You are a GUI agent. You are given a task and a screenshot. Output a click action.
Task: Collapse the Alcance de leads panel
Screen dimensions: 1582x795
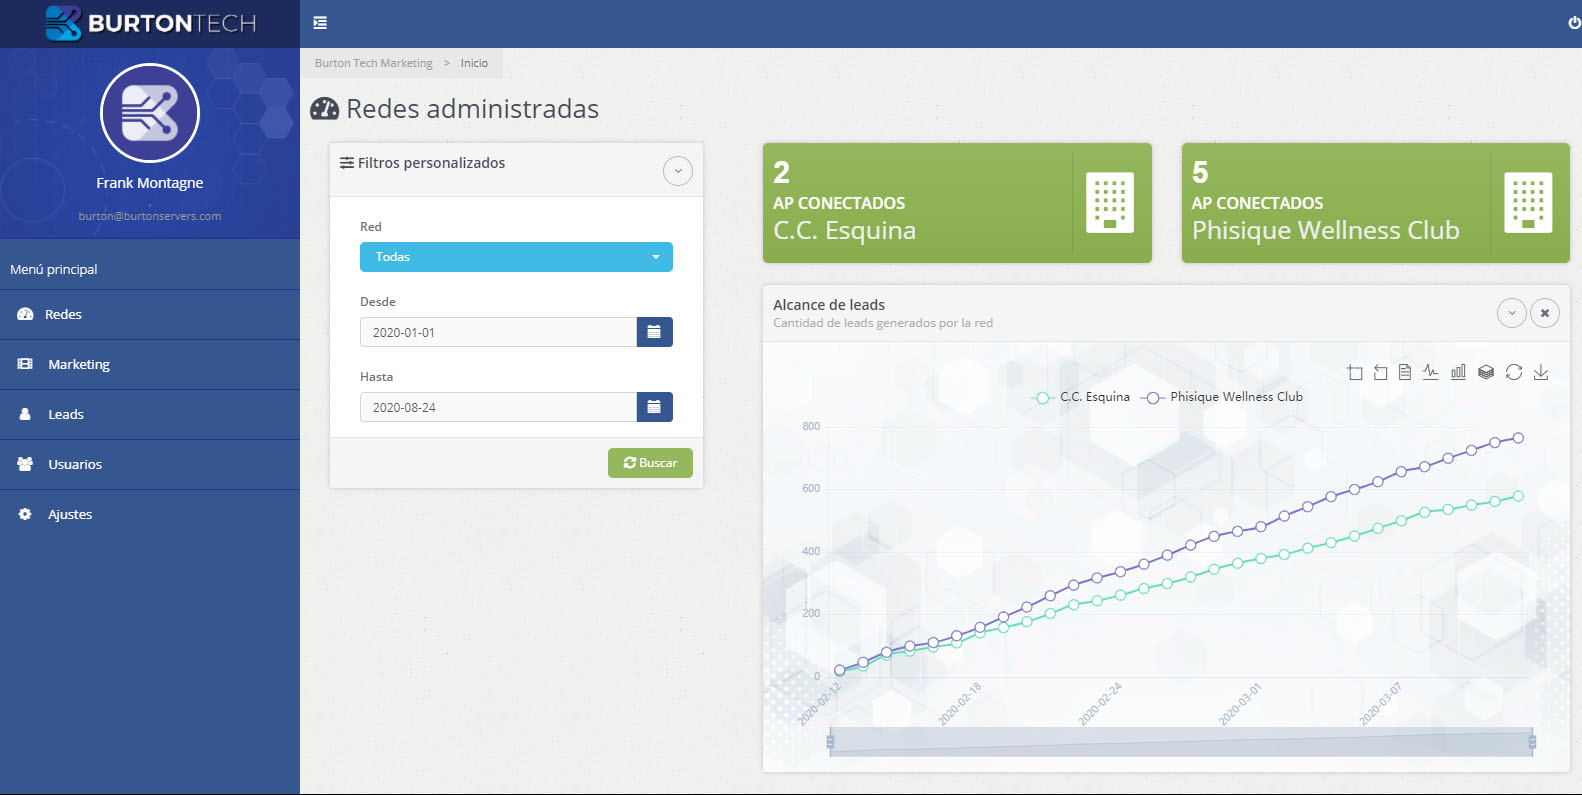[1512, 313]
